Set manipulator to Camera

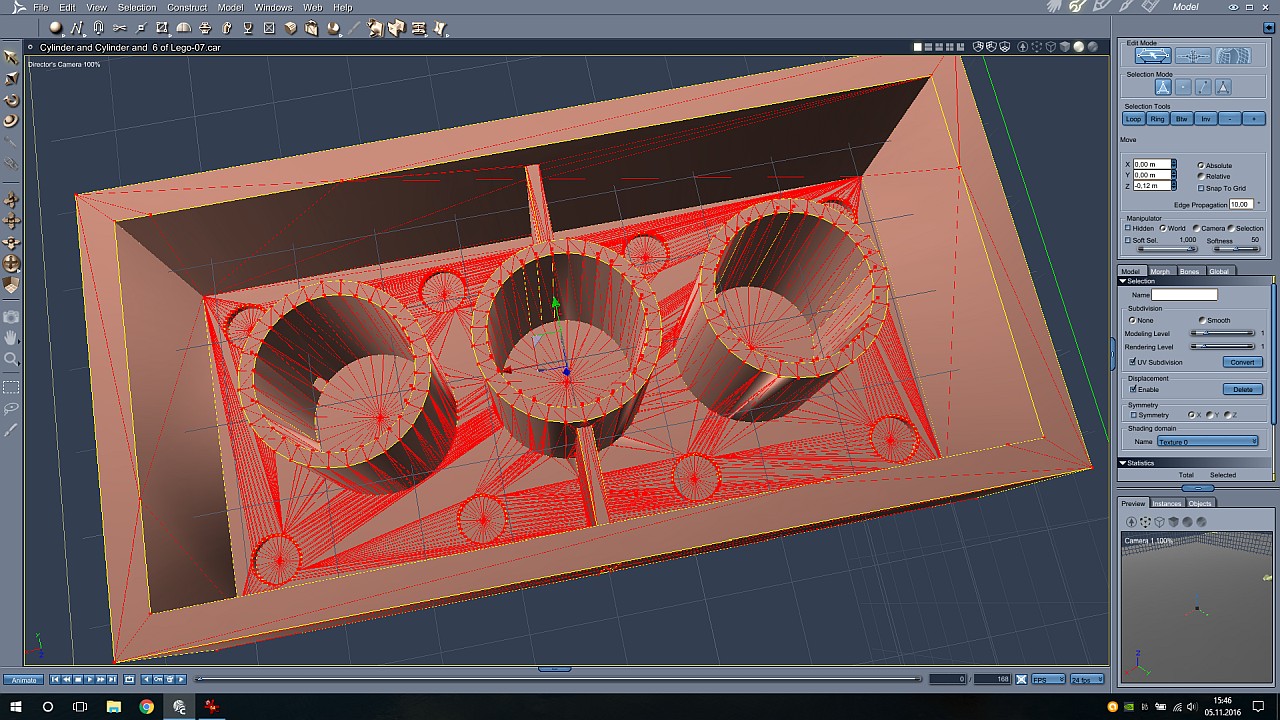pyautogui.click(x=1196, y=228)
